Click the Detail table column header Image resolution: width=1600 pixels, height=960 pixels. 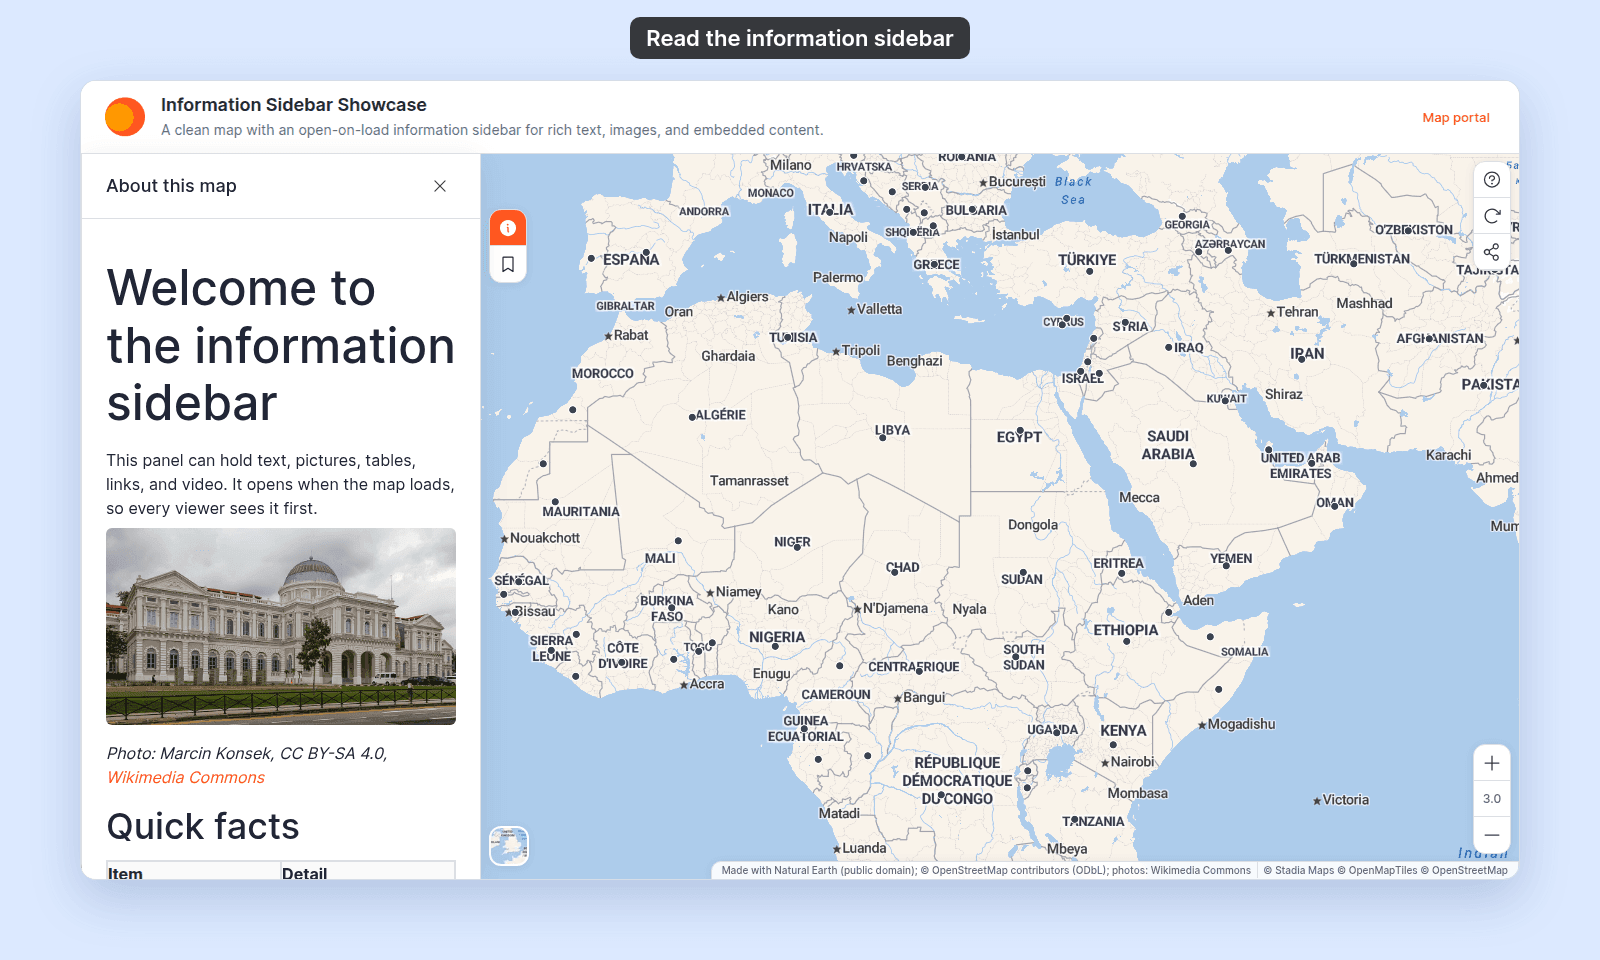[x=304, y=873]
